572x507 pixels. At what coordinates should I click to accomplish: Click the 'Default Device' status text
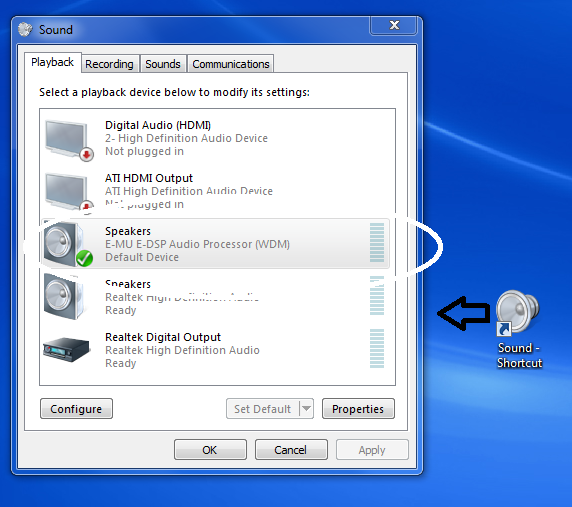pos(142,257)
